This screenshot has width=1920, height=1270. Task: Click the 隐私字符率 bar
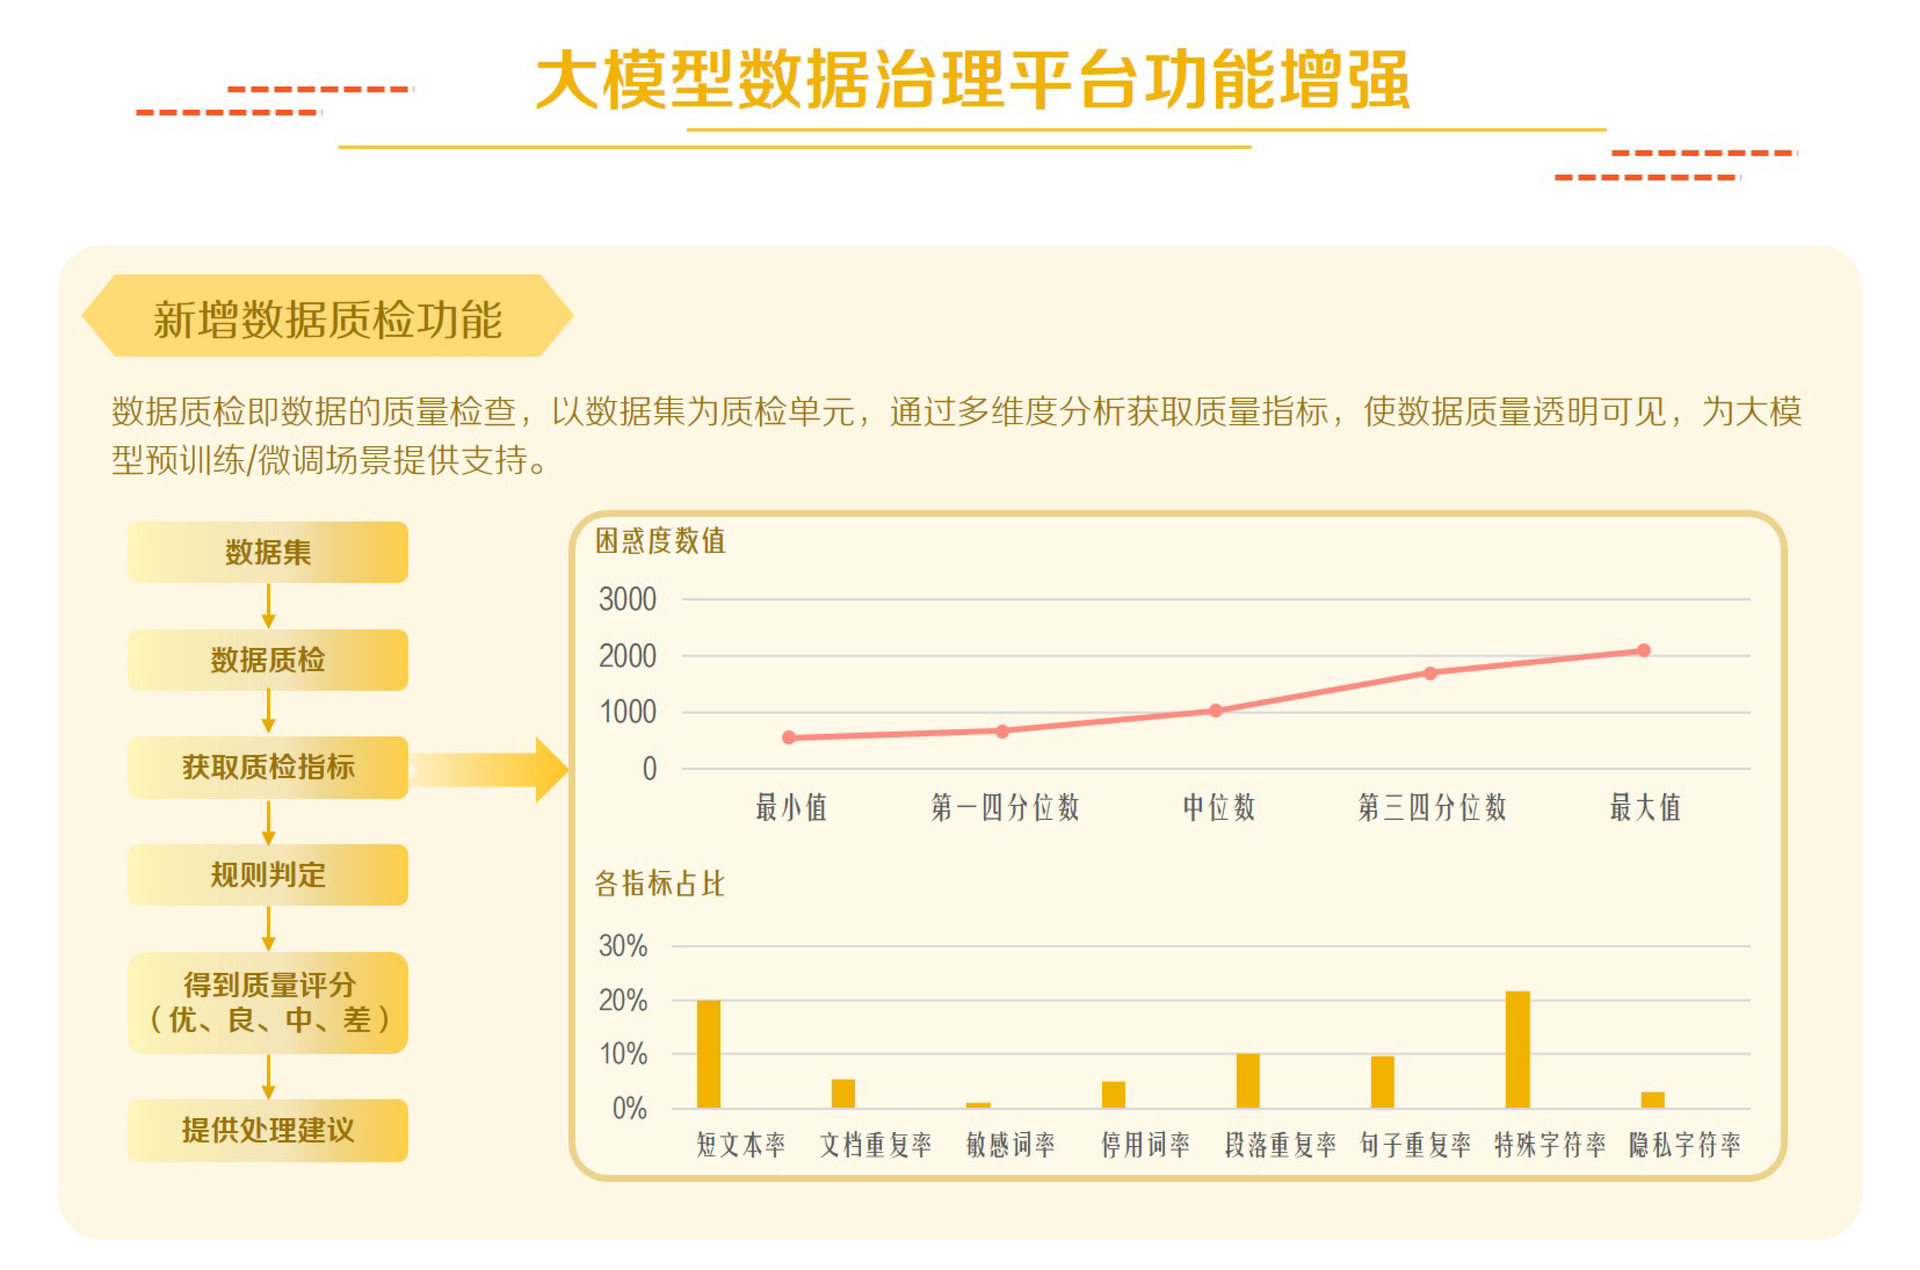(x=1652, y=1100)
